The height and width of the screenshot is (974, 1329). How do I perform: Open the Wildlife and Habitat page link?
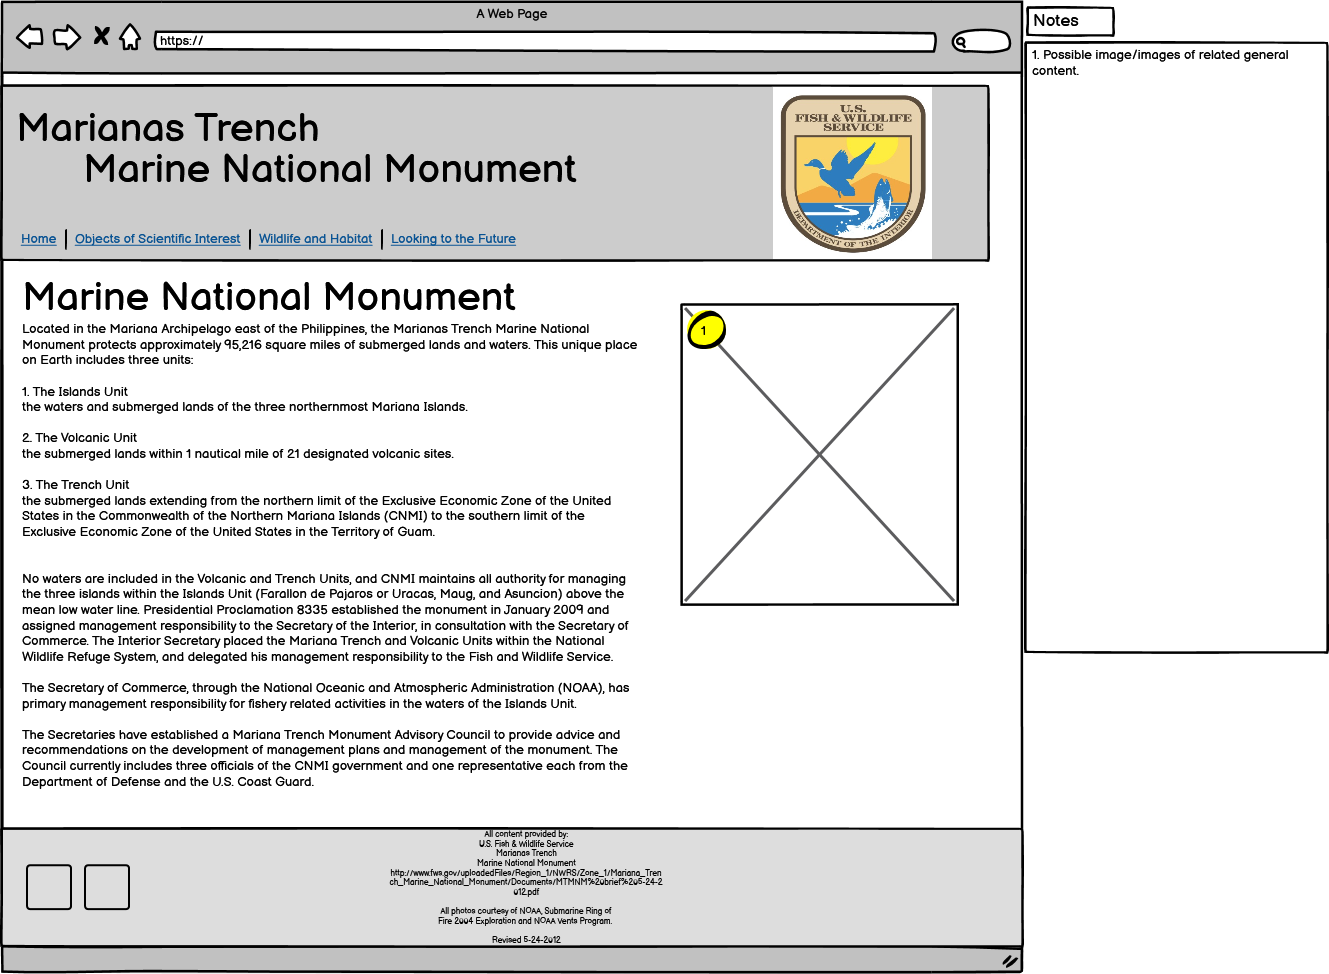[315, 239]
